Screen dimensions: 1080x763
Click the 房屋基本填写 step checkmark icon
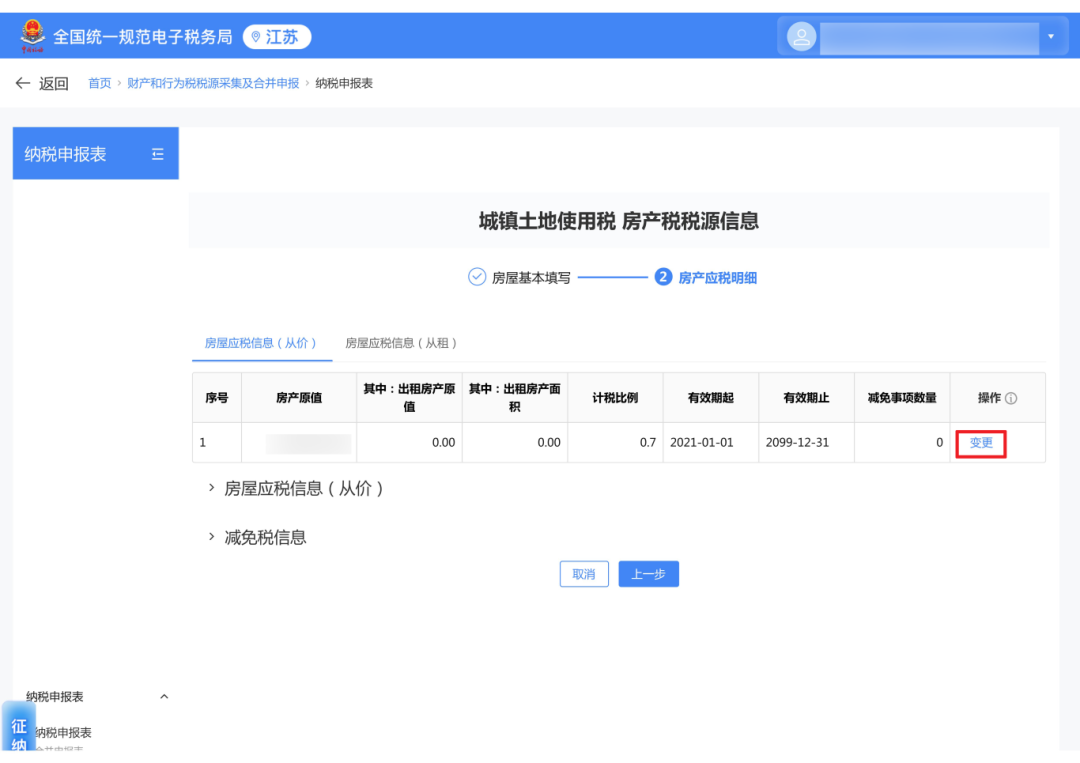tap(477, 277)
